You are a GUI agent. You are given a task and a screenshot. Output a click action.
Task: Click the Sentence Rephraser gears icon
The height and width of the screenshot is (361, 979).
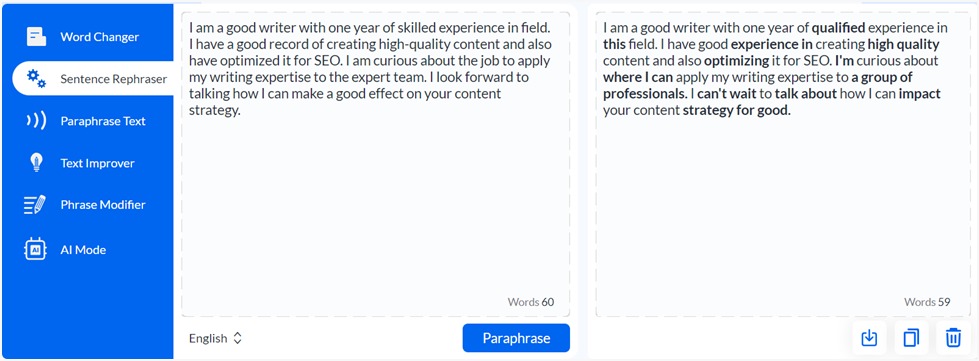36,79
